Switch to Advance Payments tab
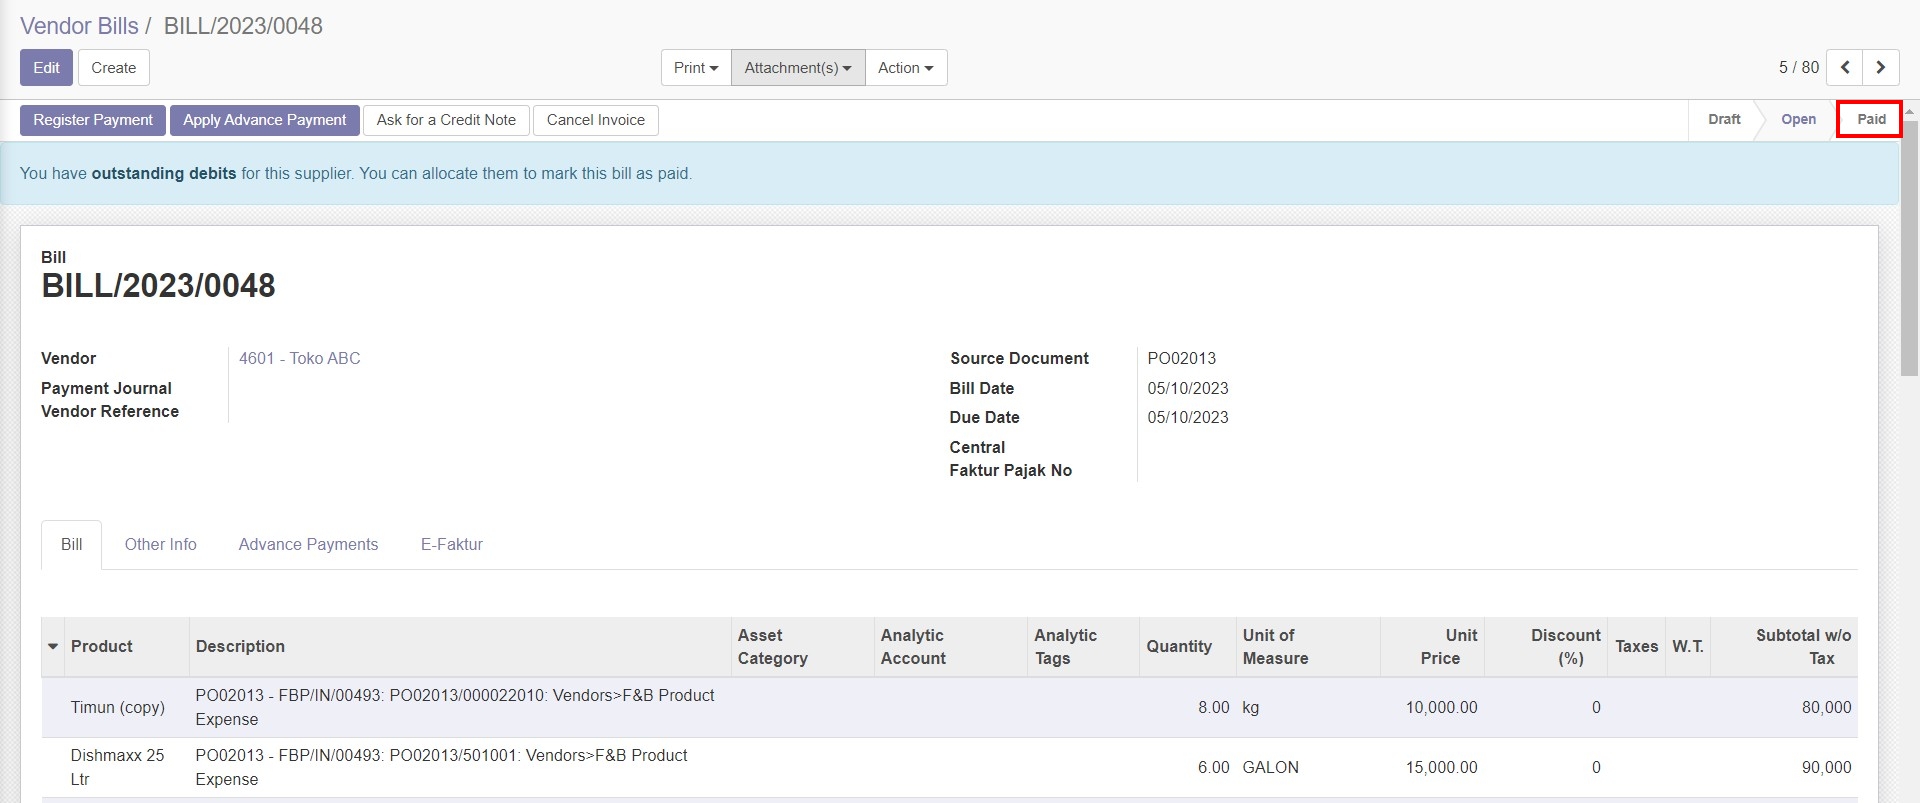The height and width of the screenshot is (803, 1920). point(308,545)
